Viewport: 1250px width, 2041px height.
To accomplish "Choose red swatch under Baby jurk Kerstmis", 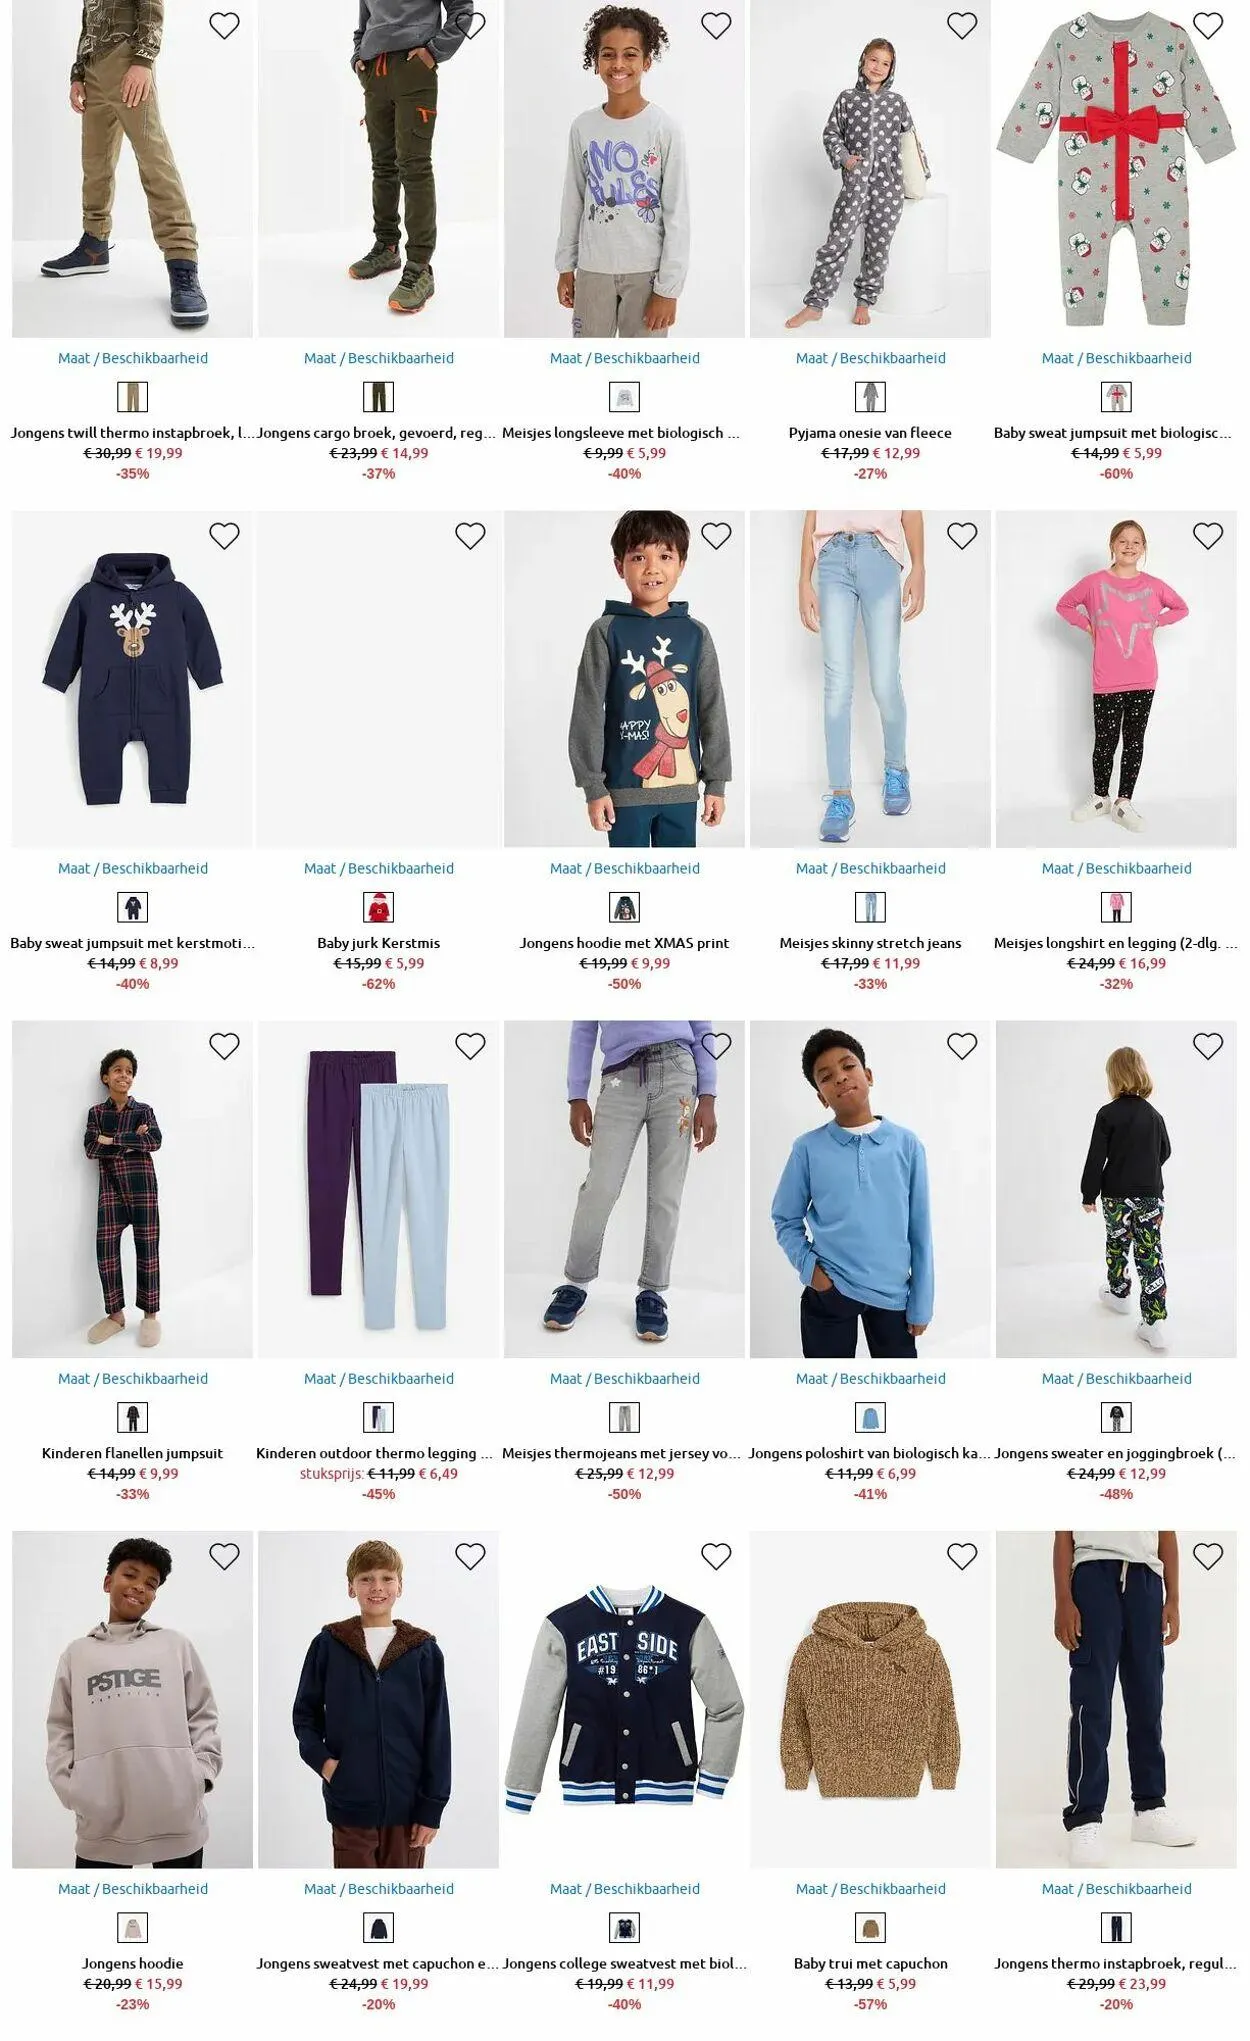I will click(379, 907).
